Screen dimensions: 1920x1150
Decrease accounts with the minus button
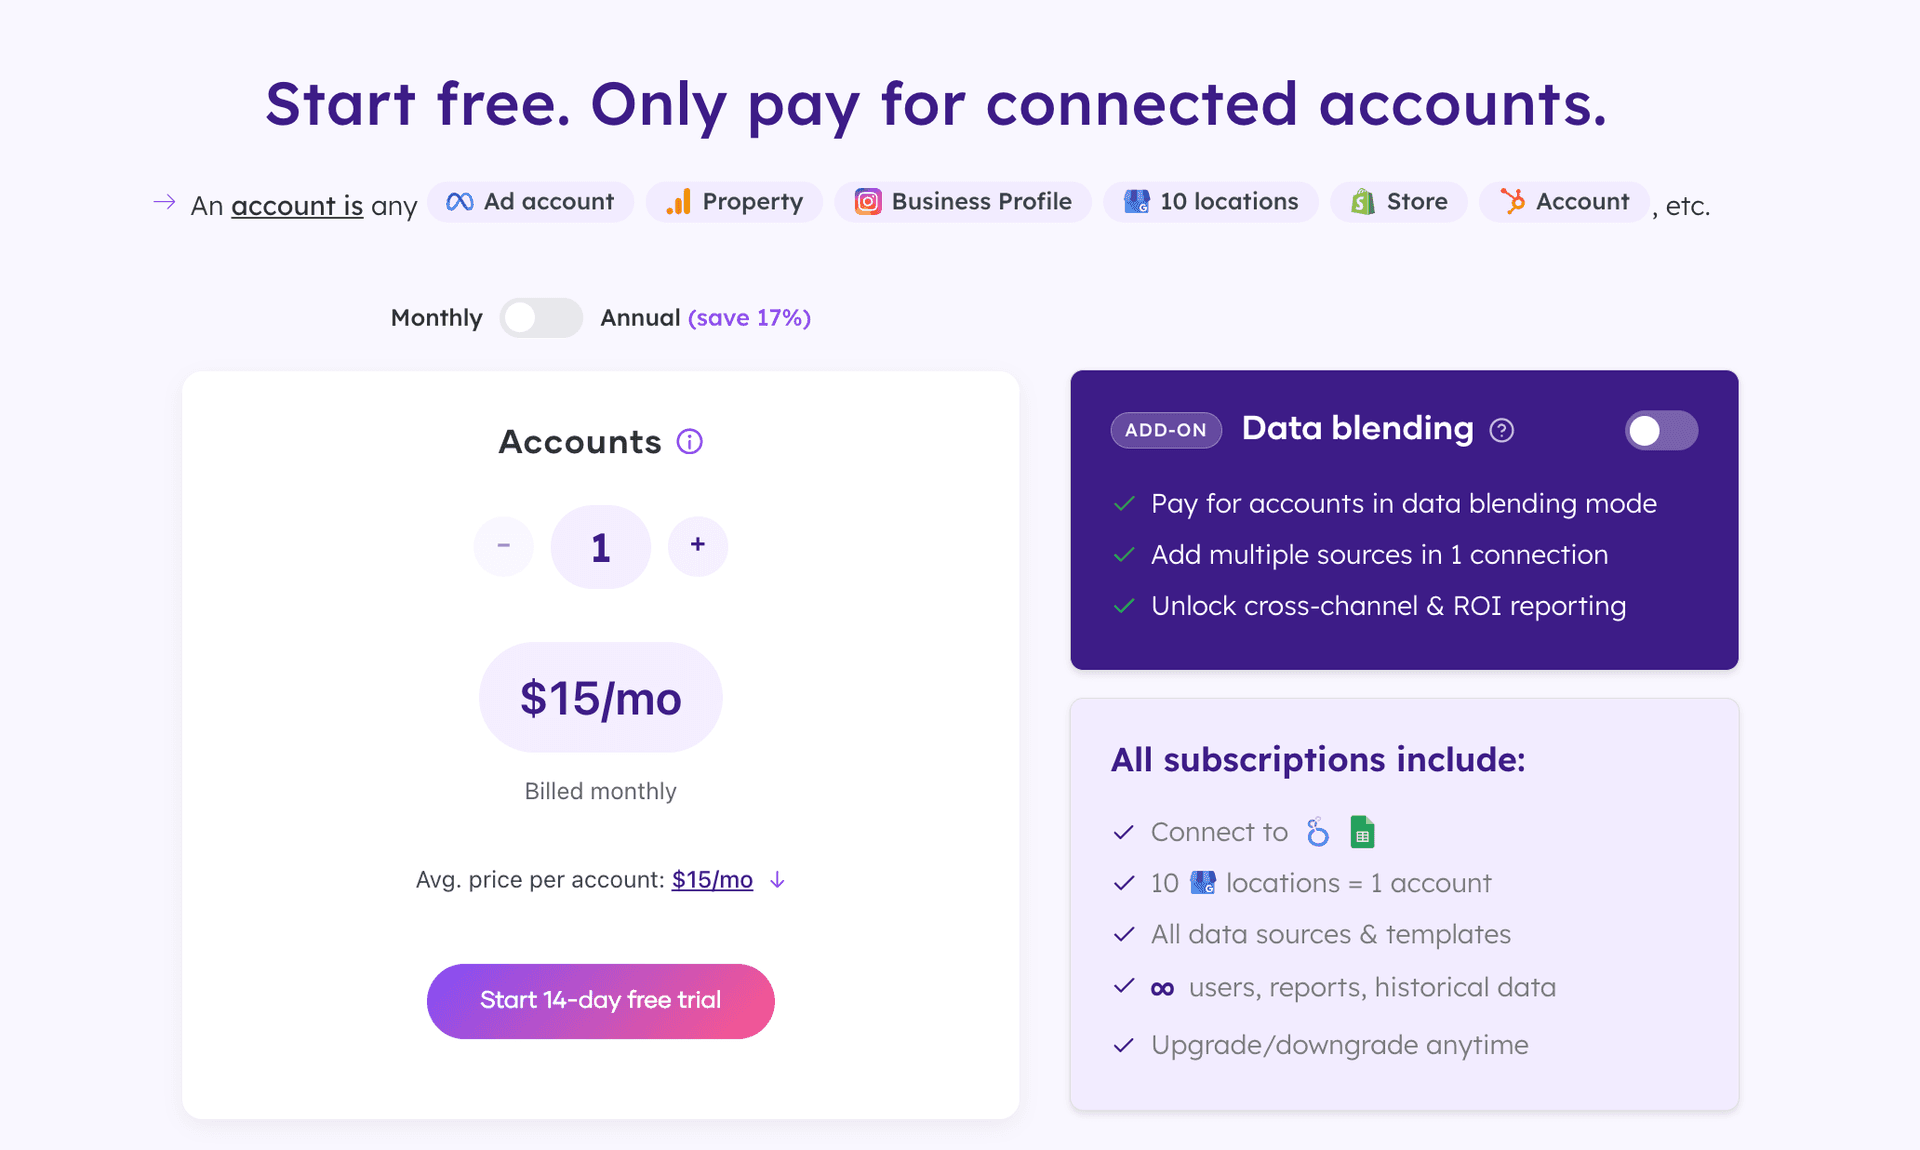coord(504,546)
